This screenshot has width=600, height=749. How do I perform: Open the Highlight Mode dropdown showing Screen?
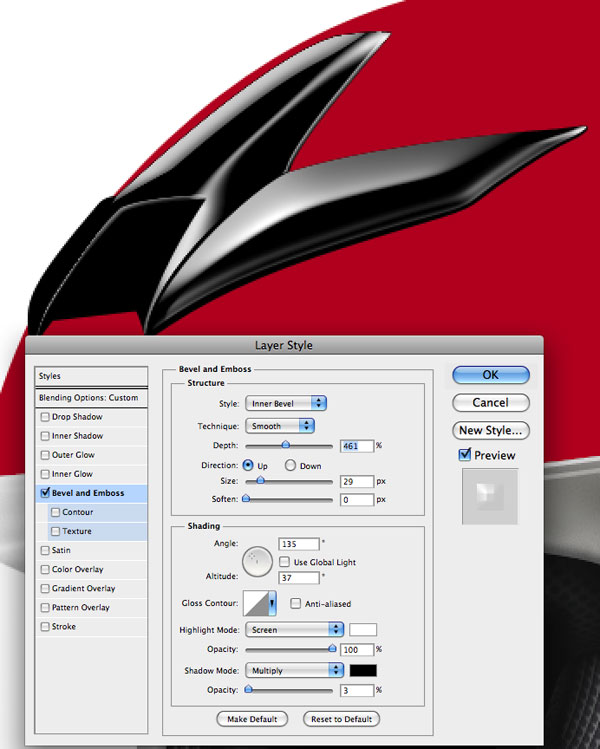pyautogui.click(x=294, y=630)
